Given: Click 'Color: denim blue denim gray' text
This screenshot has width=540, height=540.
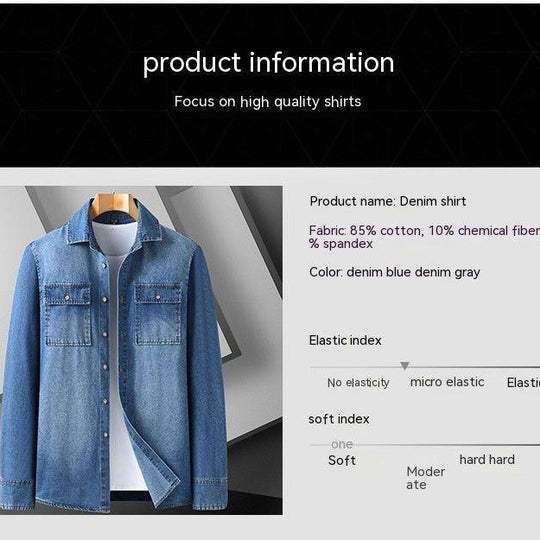Looking at the screenshot, I should (x=395, y=272).
